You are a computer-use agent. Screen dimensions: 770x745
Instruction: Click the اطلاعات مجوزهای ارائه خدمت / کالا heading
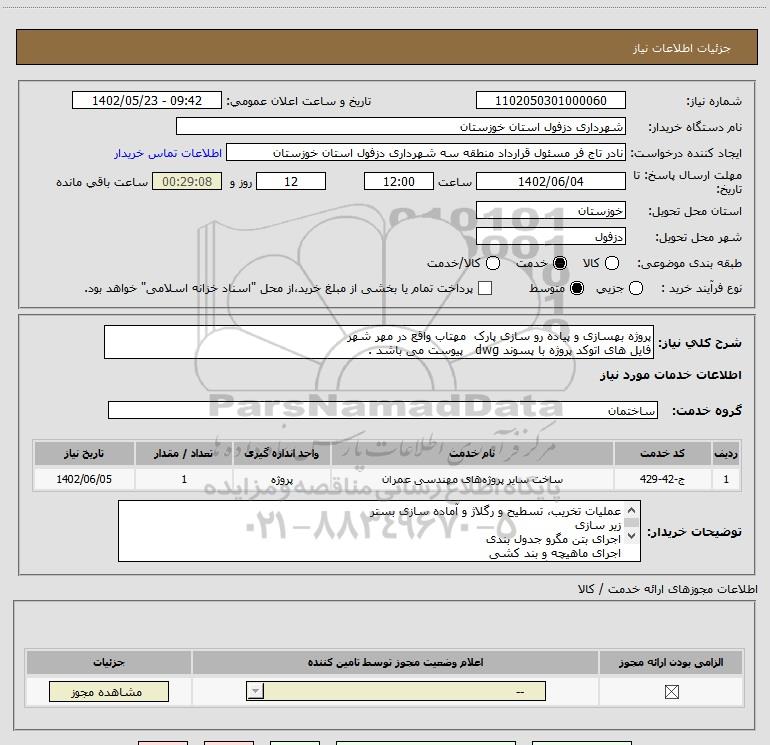click(x=668, y=589)
